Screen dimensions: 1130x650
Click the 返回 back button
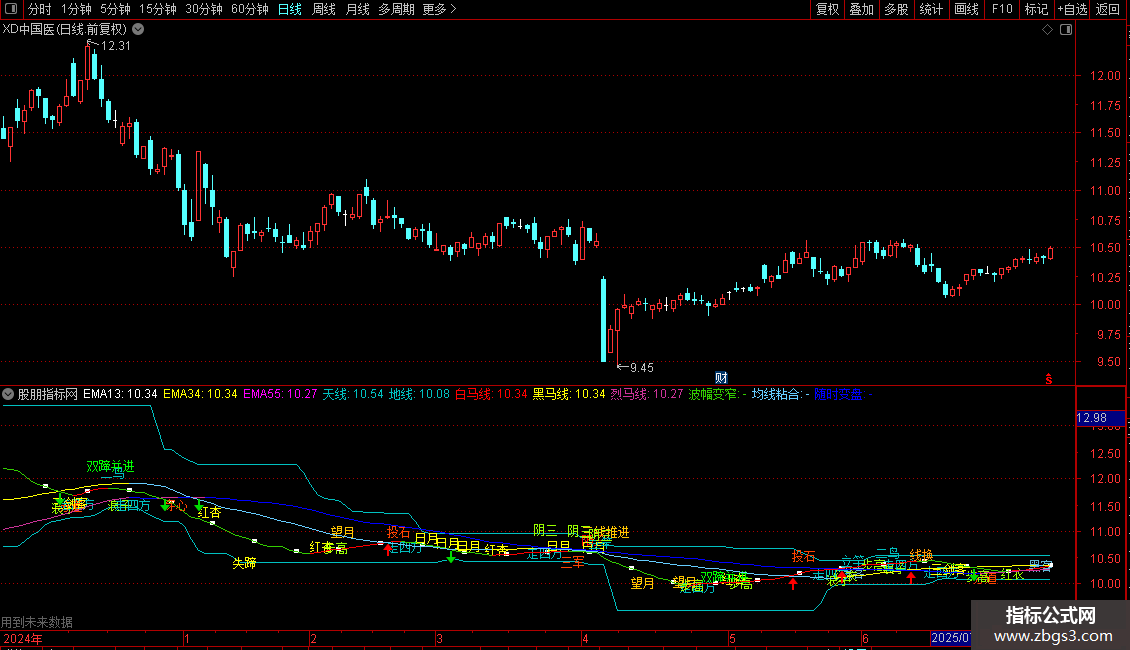point(1108,9)
